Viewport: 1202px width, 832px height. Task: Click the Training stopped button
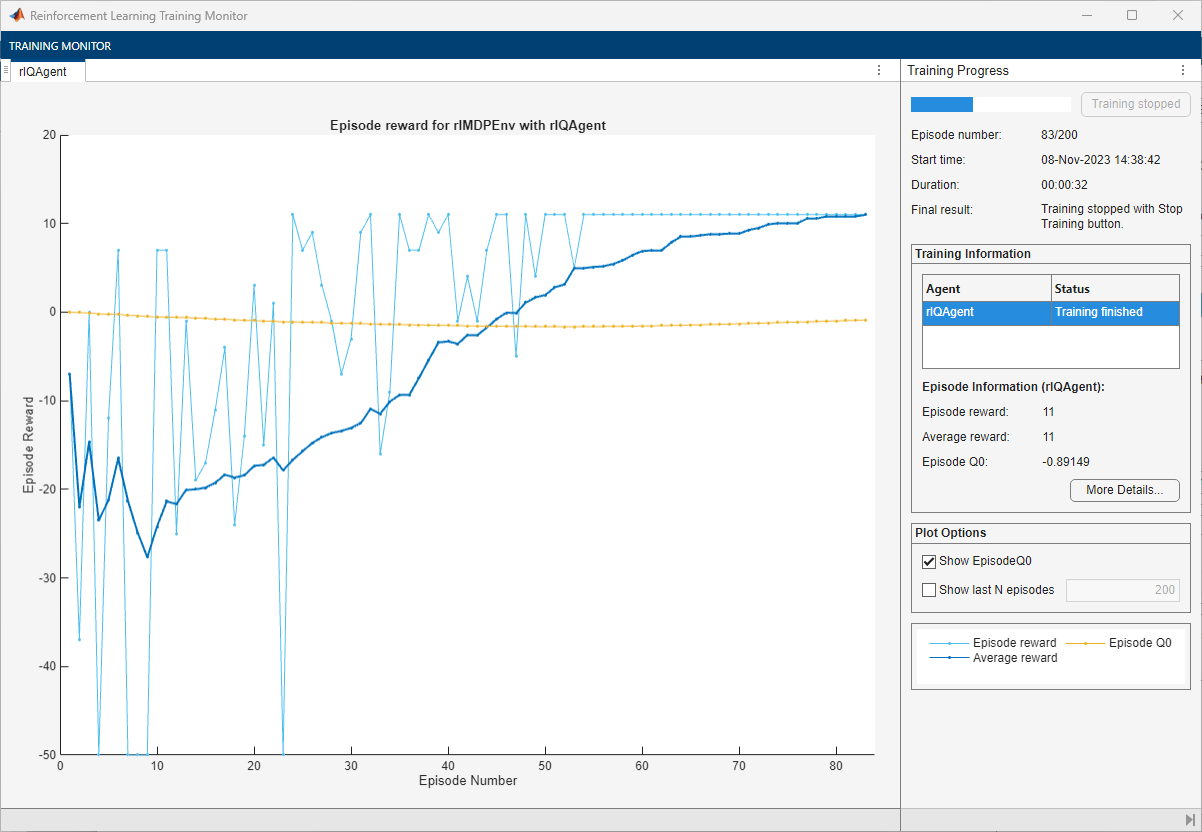point(1135,104)
